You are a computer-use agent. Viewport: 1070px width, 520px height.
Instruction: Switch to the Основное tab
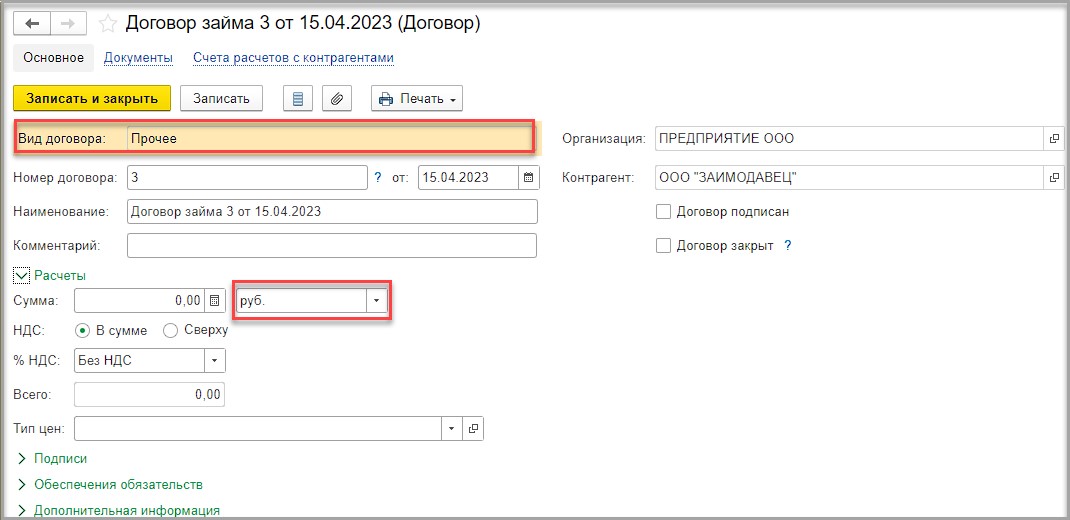click(53, 58)
